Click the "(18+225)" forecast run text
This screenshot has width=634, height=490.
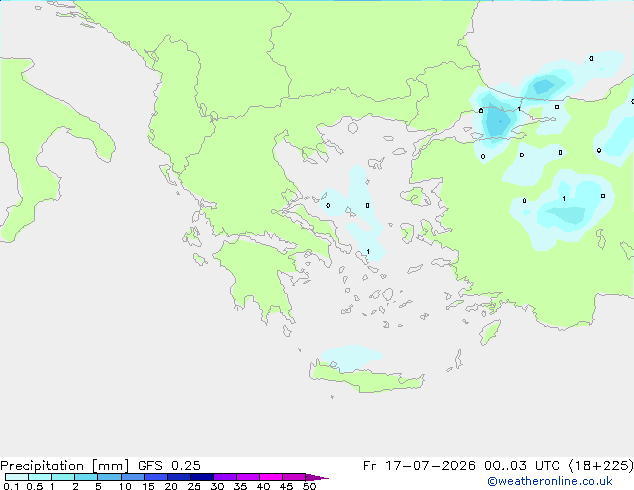point(601,466)
